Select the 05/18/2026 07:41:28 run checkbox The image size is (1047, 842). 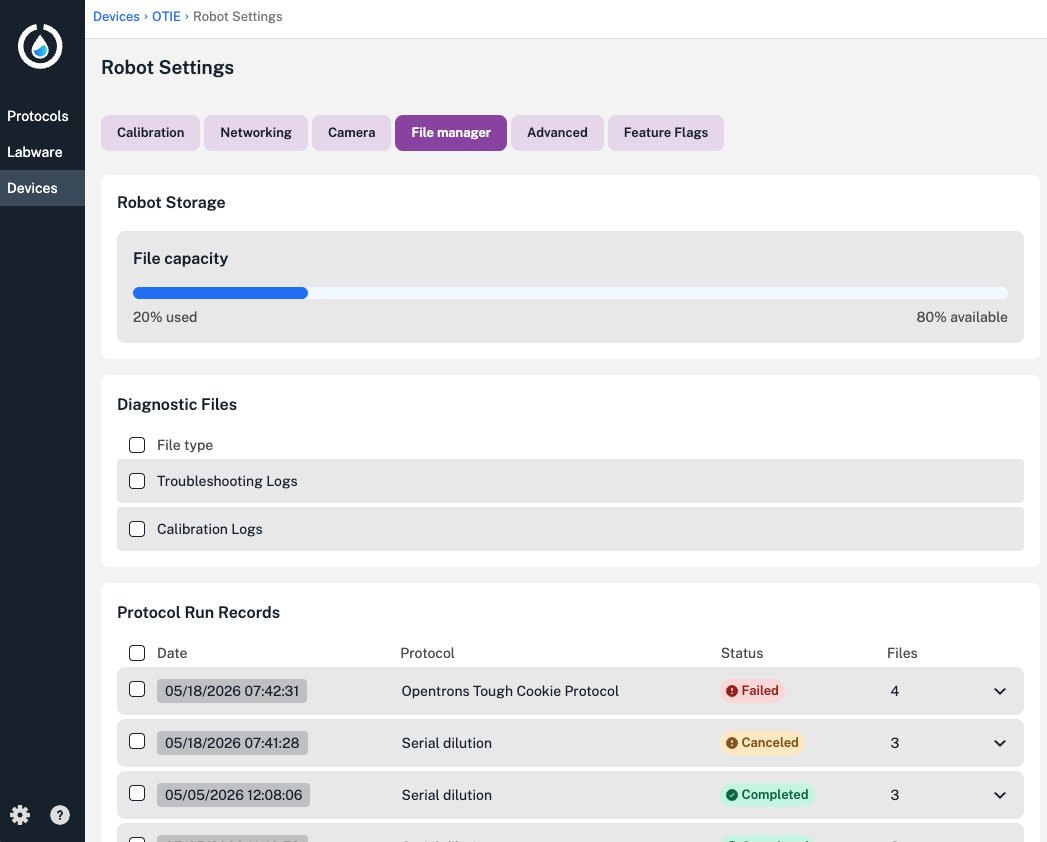pos(137,741)
